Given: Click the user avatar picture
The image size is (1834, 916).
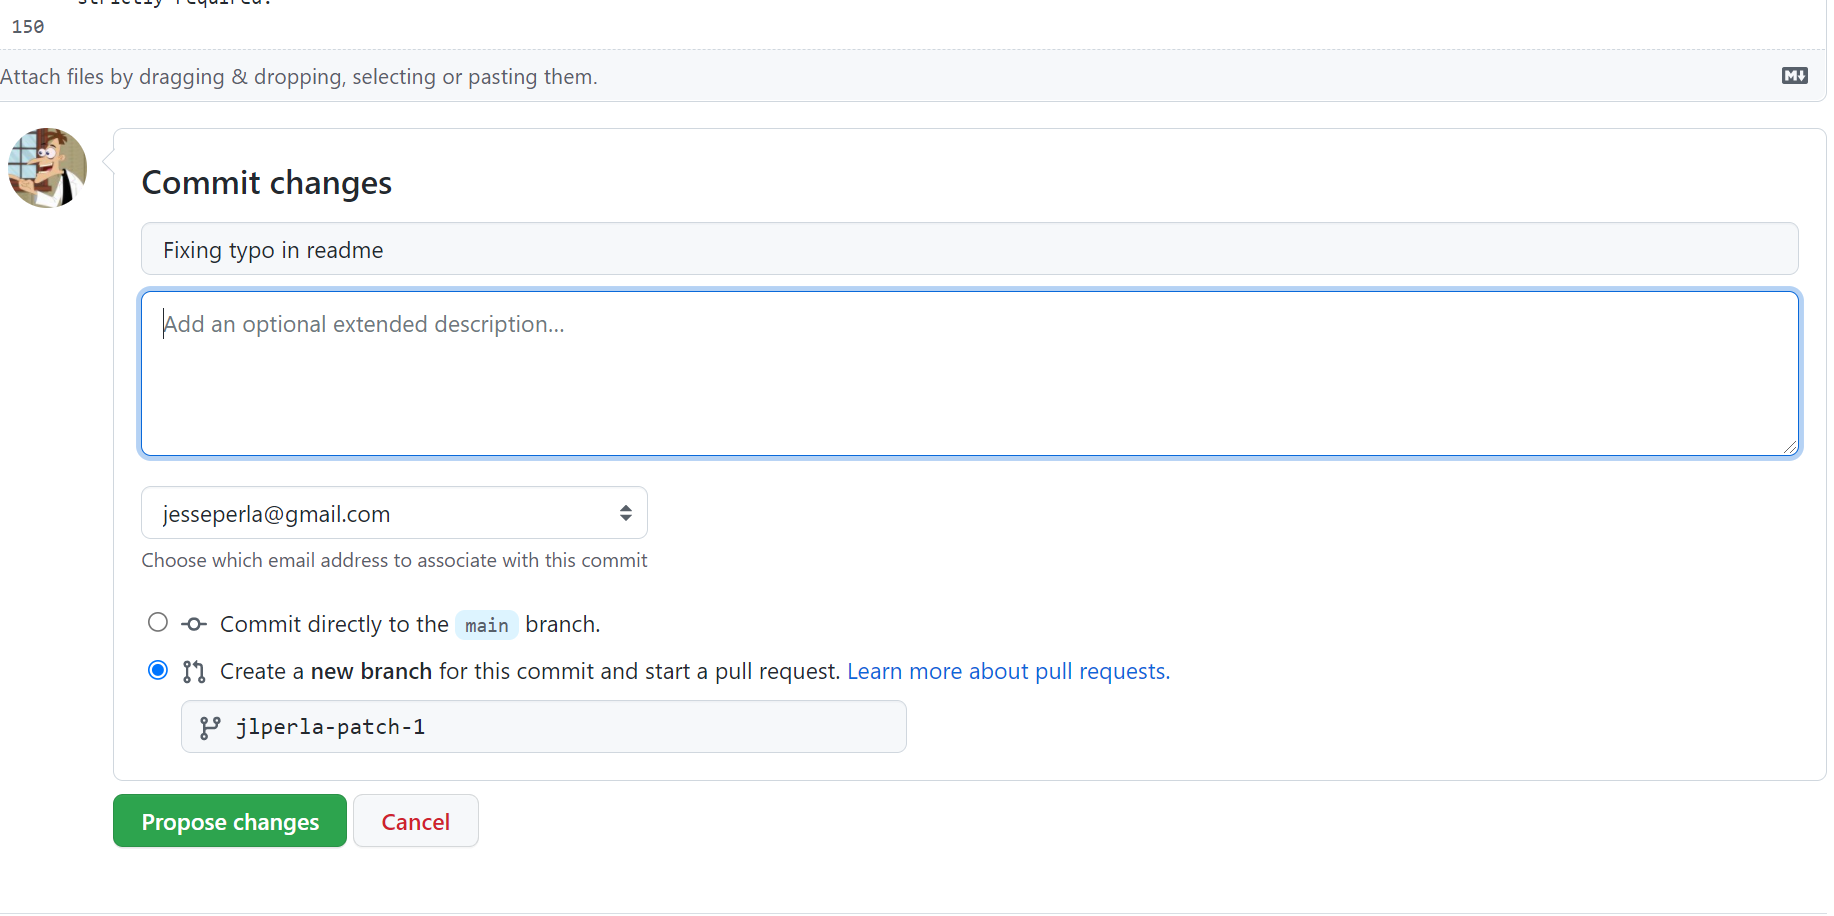Looking at the screenshot, I should click(47, 168).
